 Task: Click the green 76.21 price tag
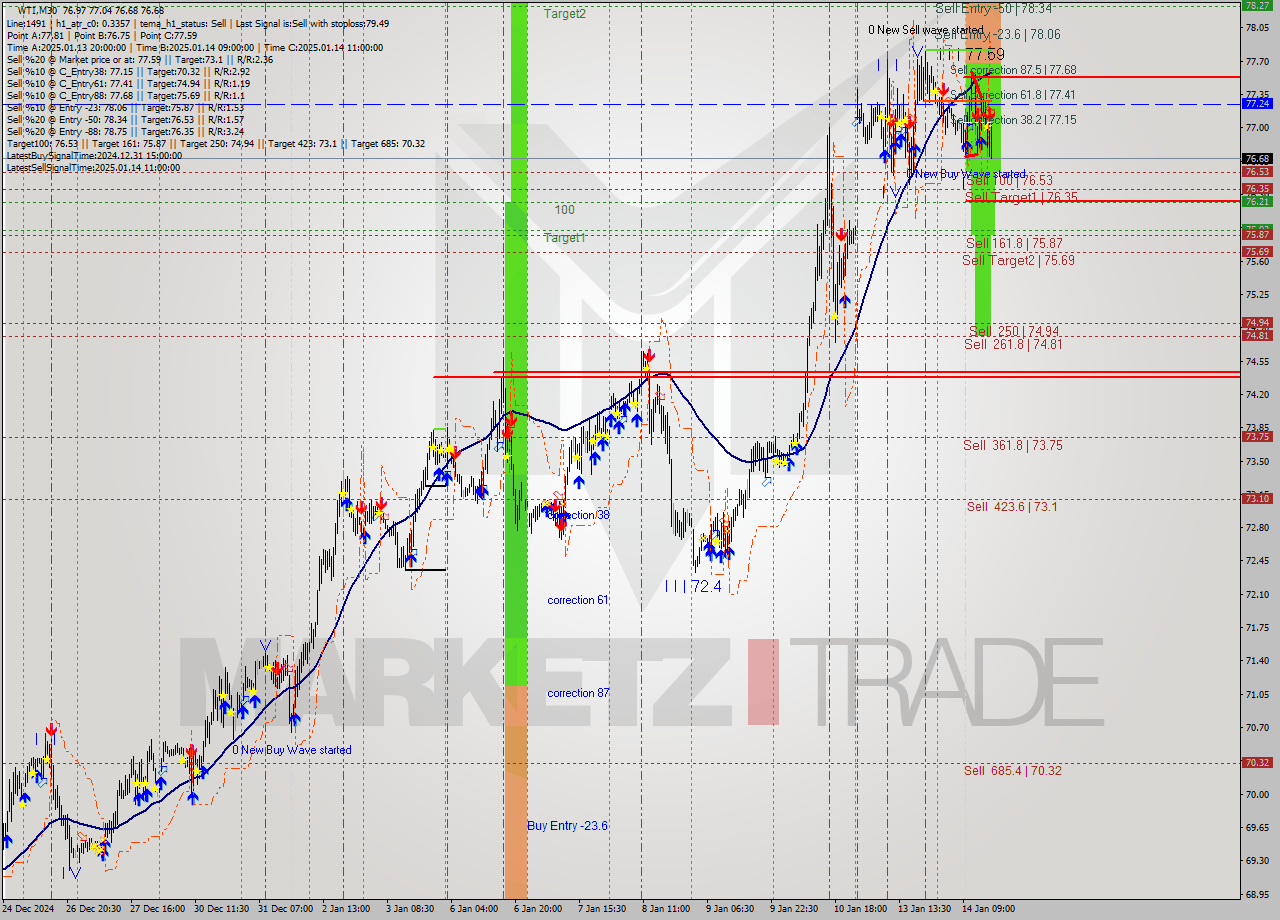coord(1256,201)
